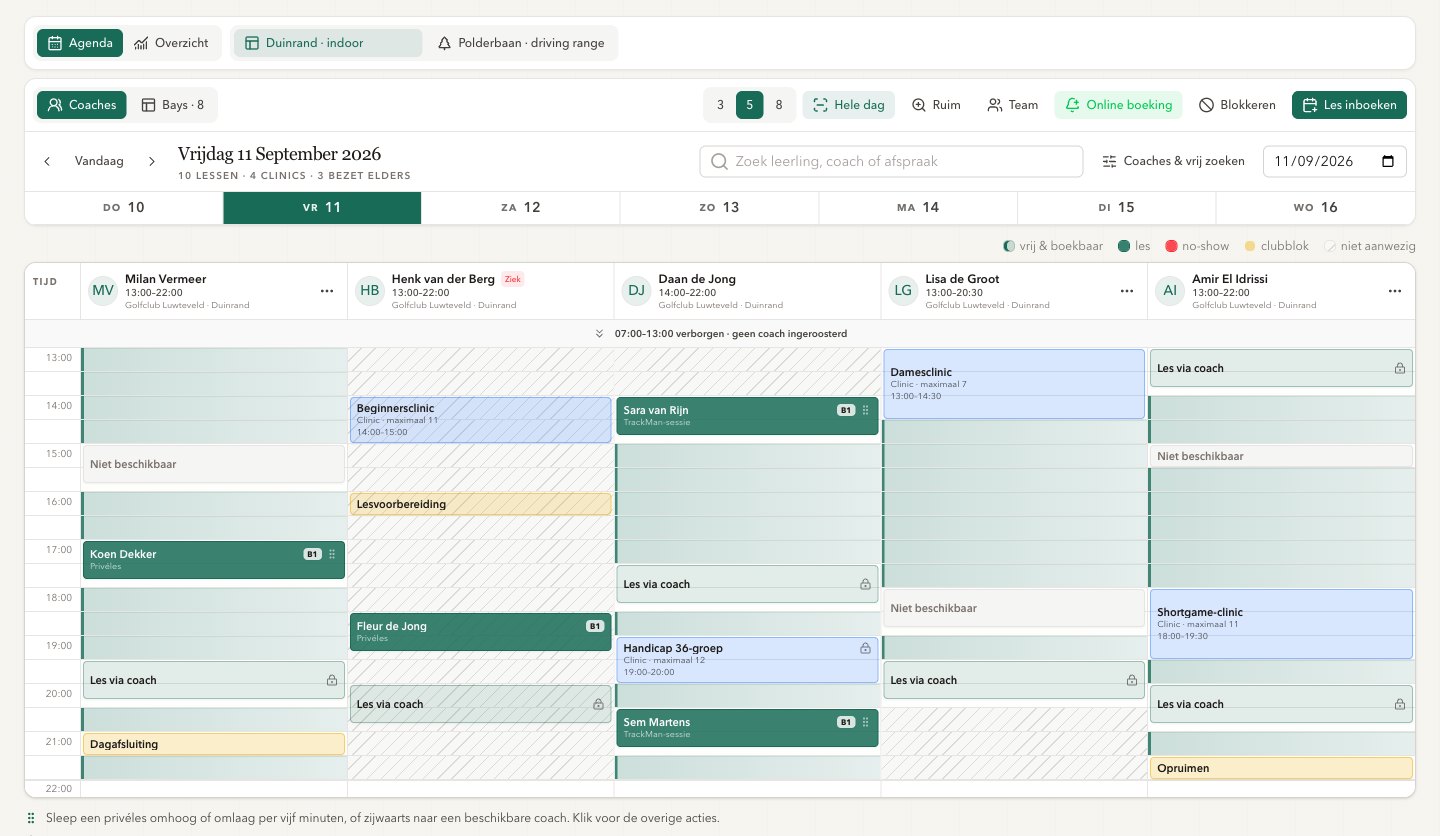The height and width of the screenshot is (836, 1440).
Task: Go to next day arrow
Action: 152,161
